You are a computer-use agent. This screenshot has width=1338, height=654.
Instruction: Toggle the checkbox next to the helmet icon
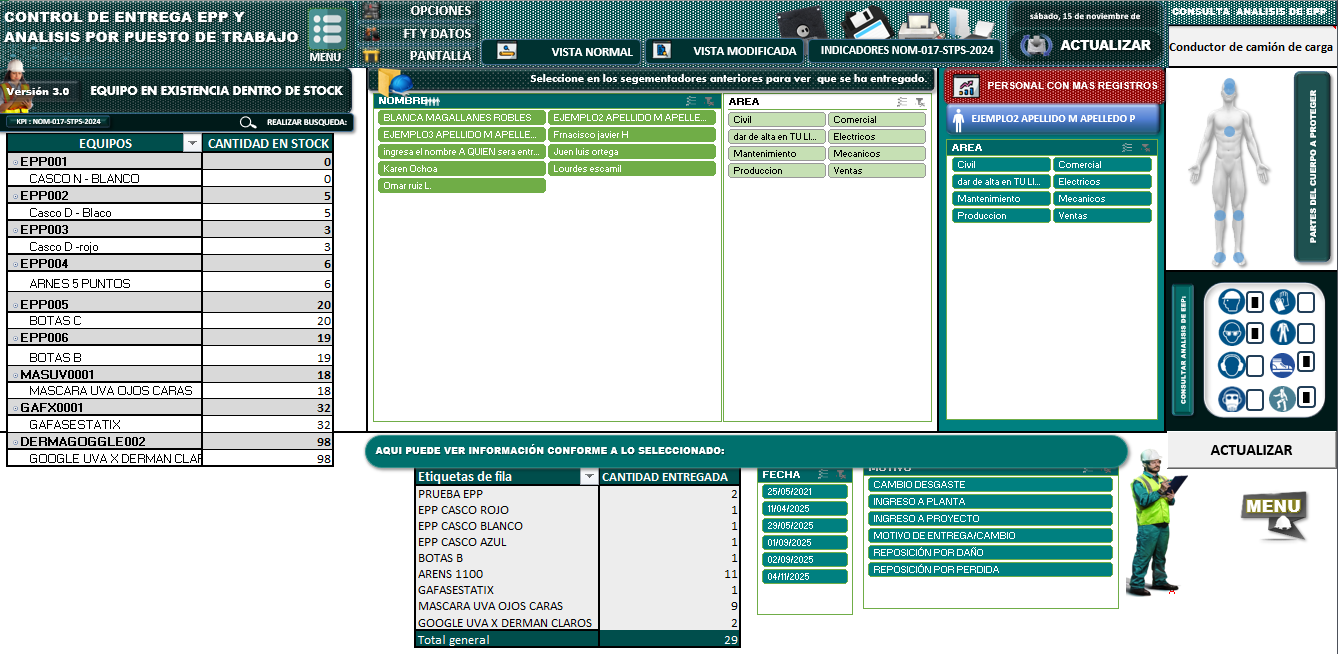[x=1255, y=302]
